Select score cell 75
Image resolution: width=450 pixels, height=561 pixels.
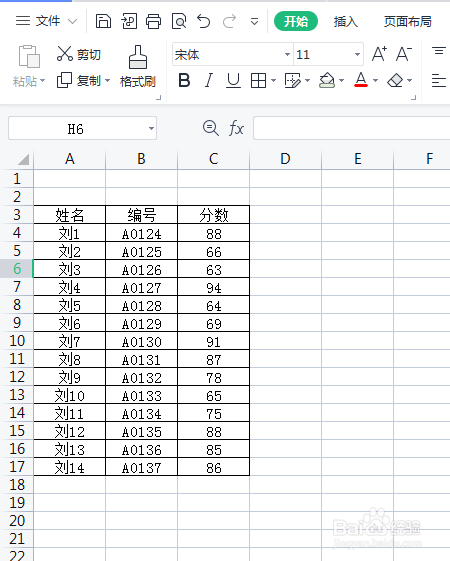pos(214,413)
